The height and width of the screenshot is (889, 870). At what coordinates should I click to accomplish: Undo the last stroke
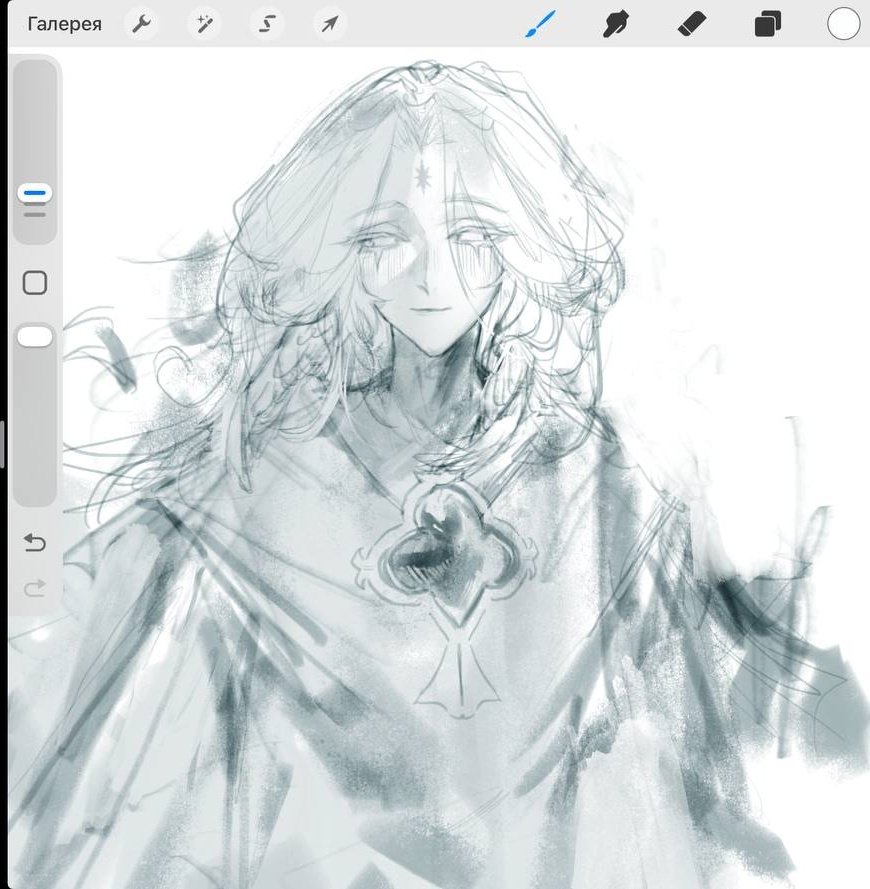point(35,543)
